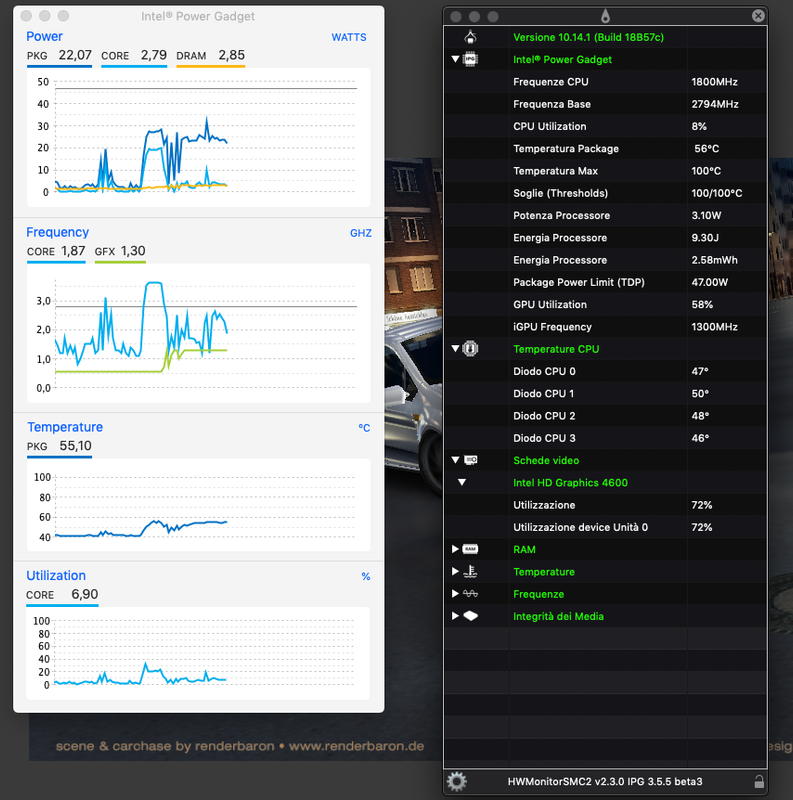This screenshot has width=793, height=800.
Task: Click the Power graph in Power Gadget
Action: (x=199, y=137)
